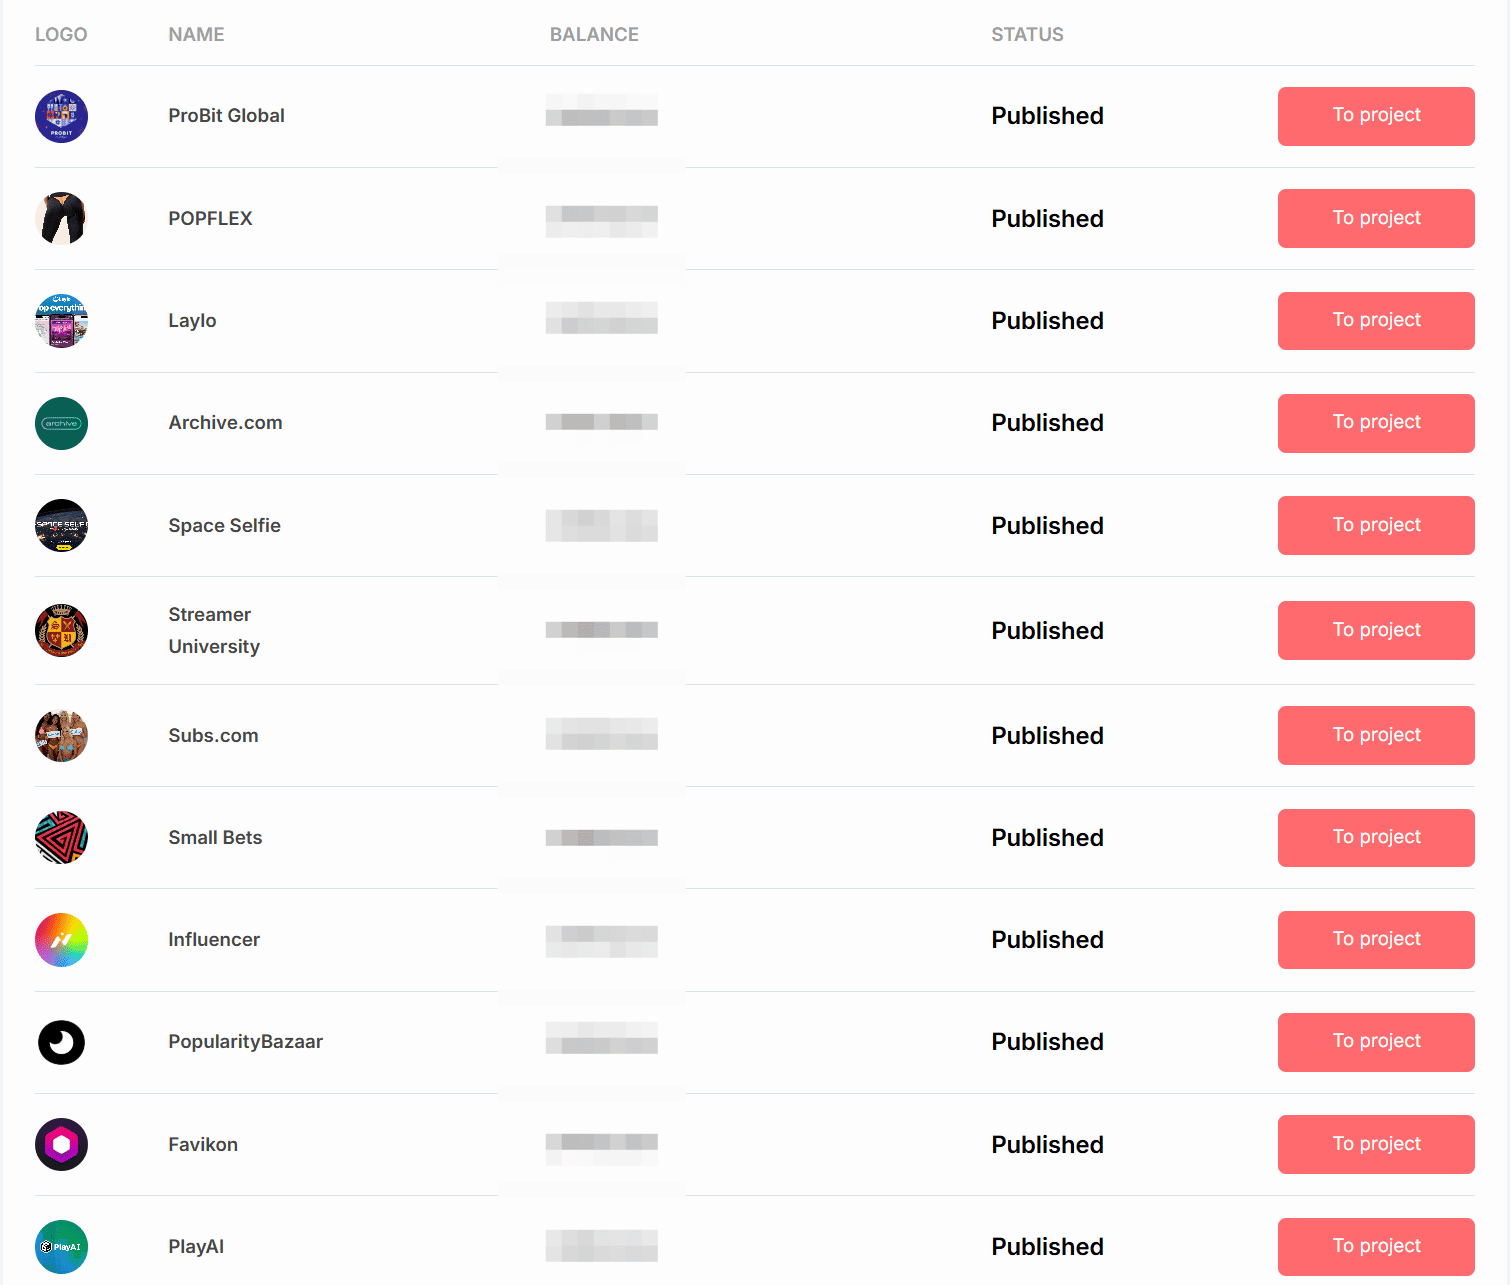Open the ProBit Global project button

pos(1375,116)
